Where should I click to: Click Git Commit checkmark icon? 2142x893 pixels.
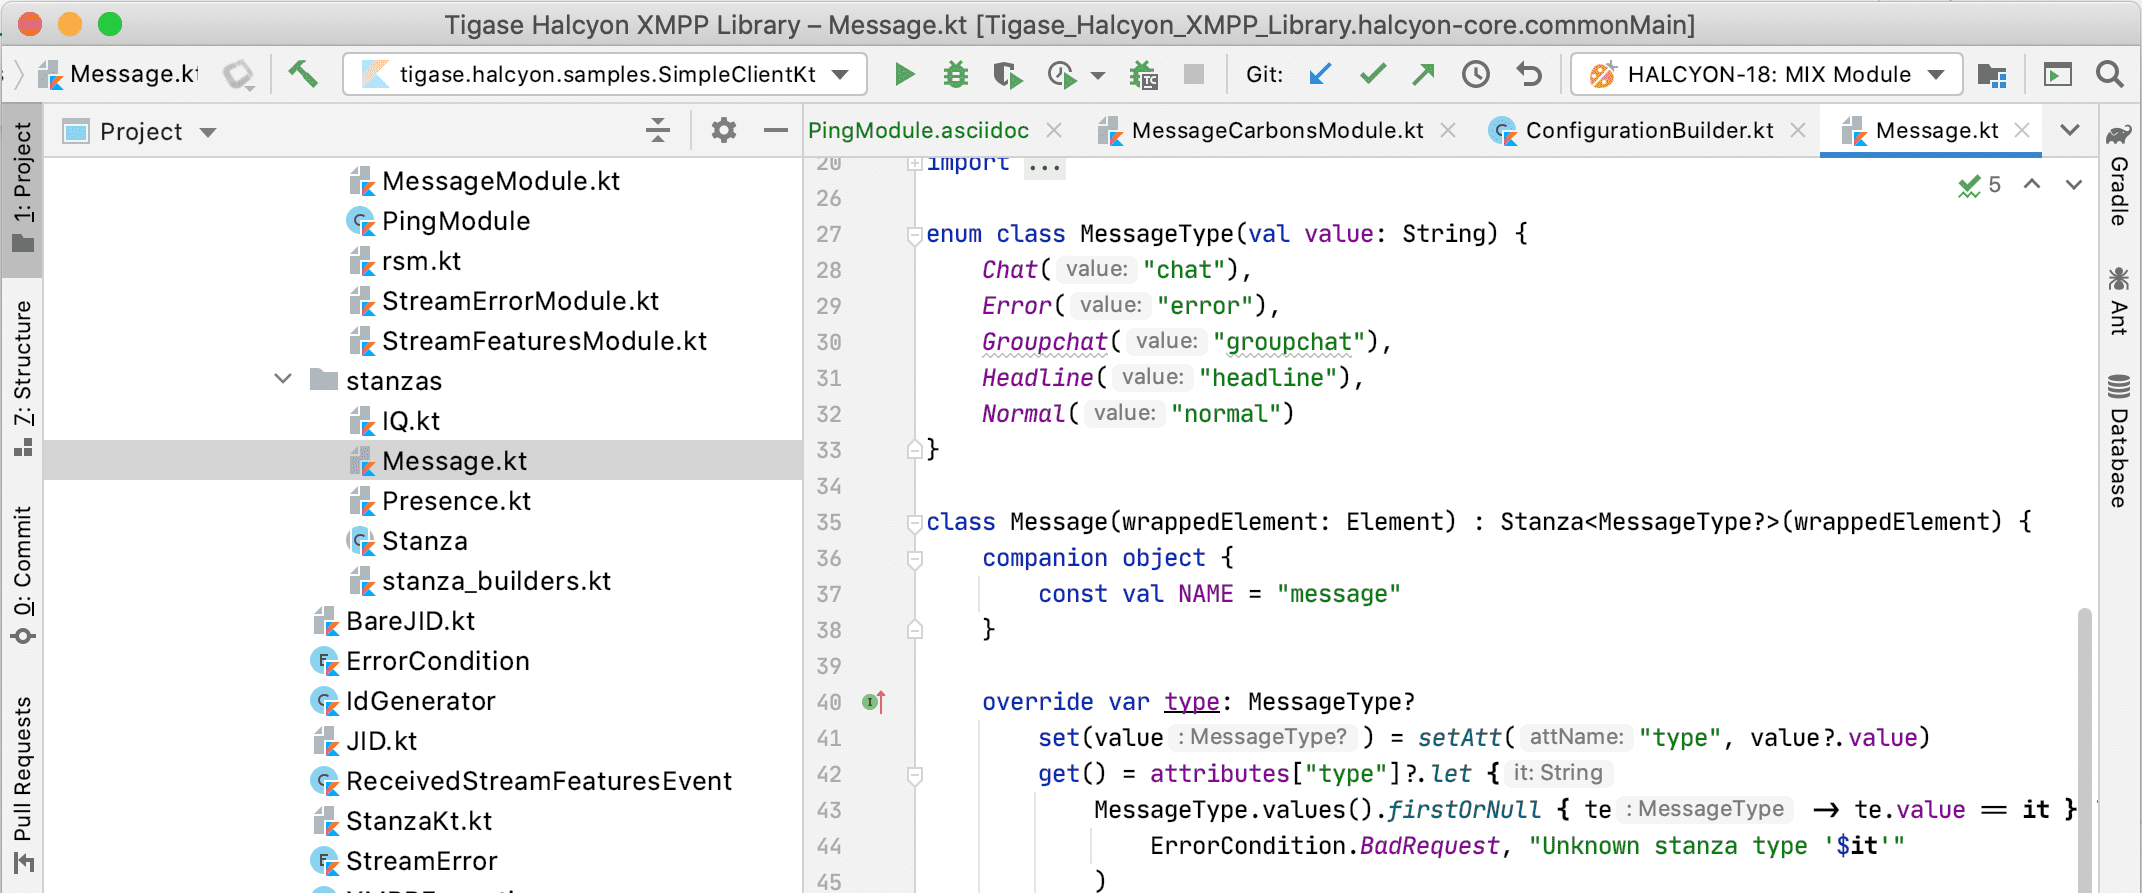coord(1373,74)
